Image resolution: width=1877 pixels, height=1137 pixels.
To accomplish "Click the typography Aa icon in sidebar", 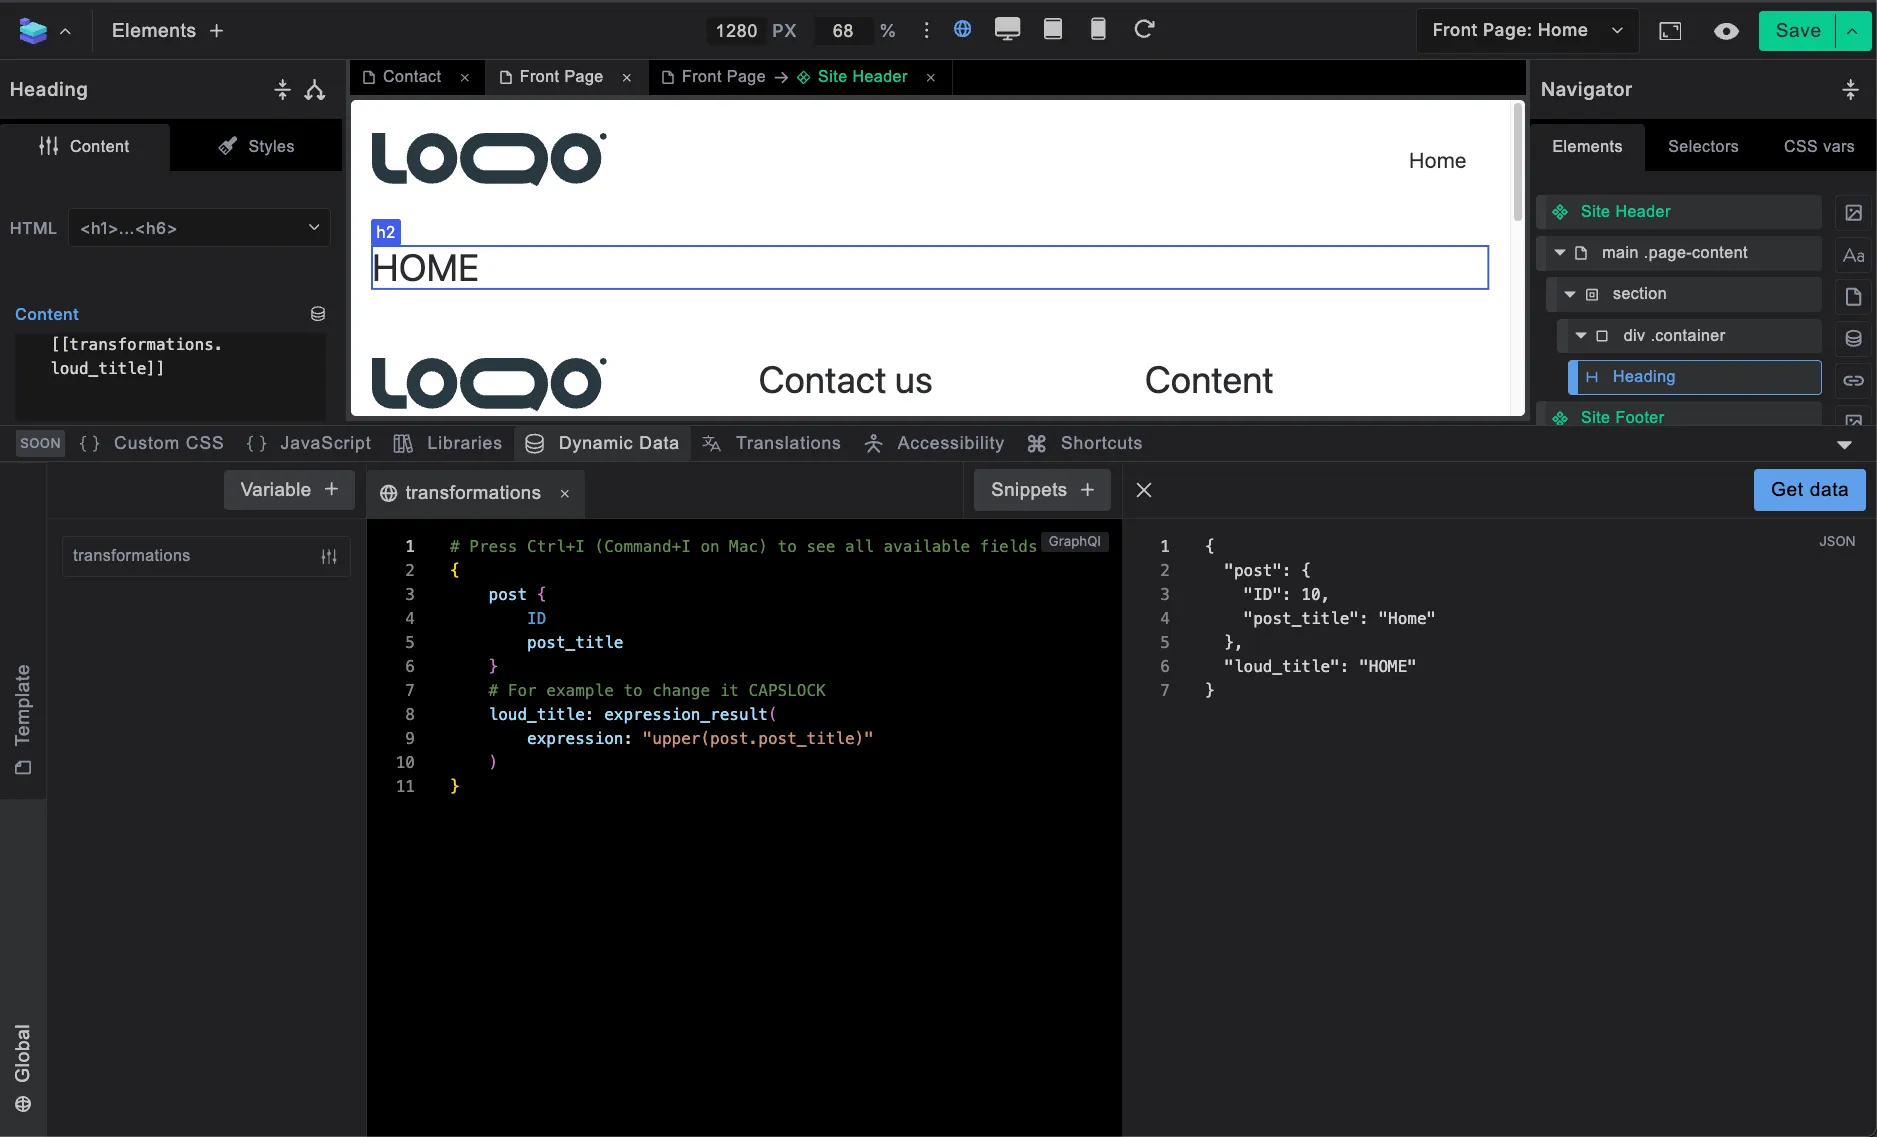I will 1853,256.
